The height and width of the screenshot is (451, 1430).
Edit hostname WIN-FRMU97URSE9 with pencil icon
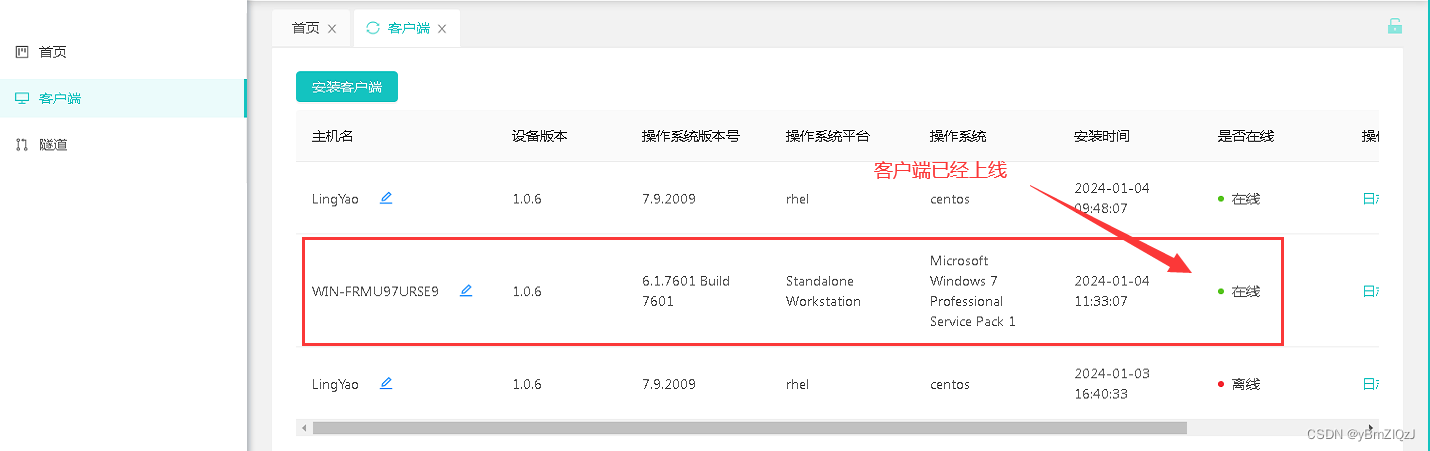(x=466, y=291)
